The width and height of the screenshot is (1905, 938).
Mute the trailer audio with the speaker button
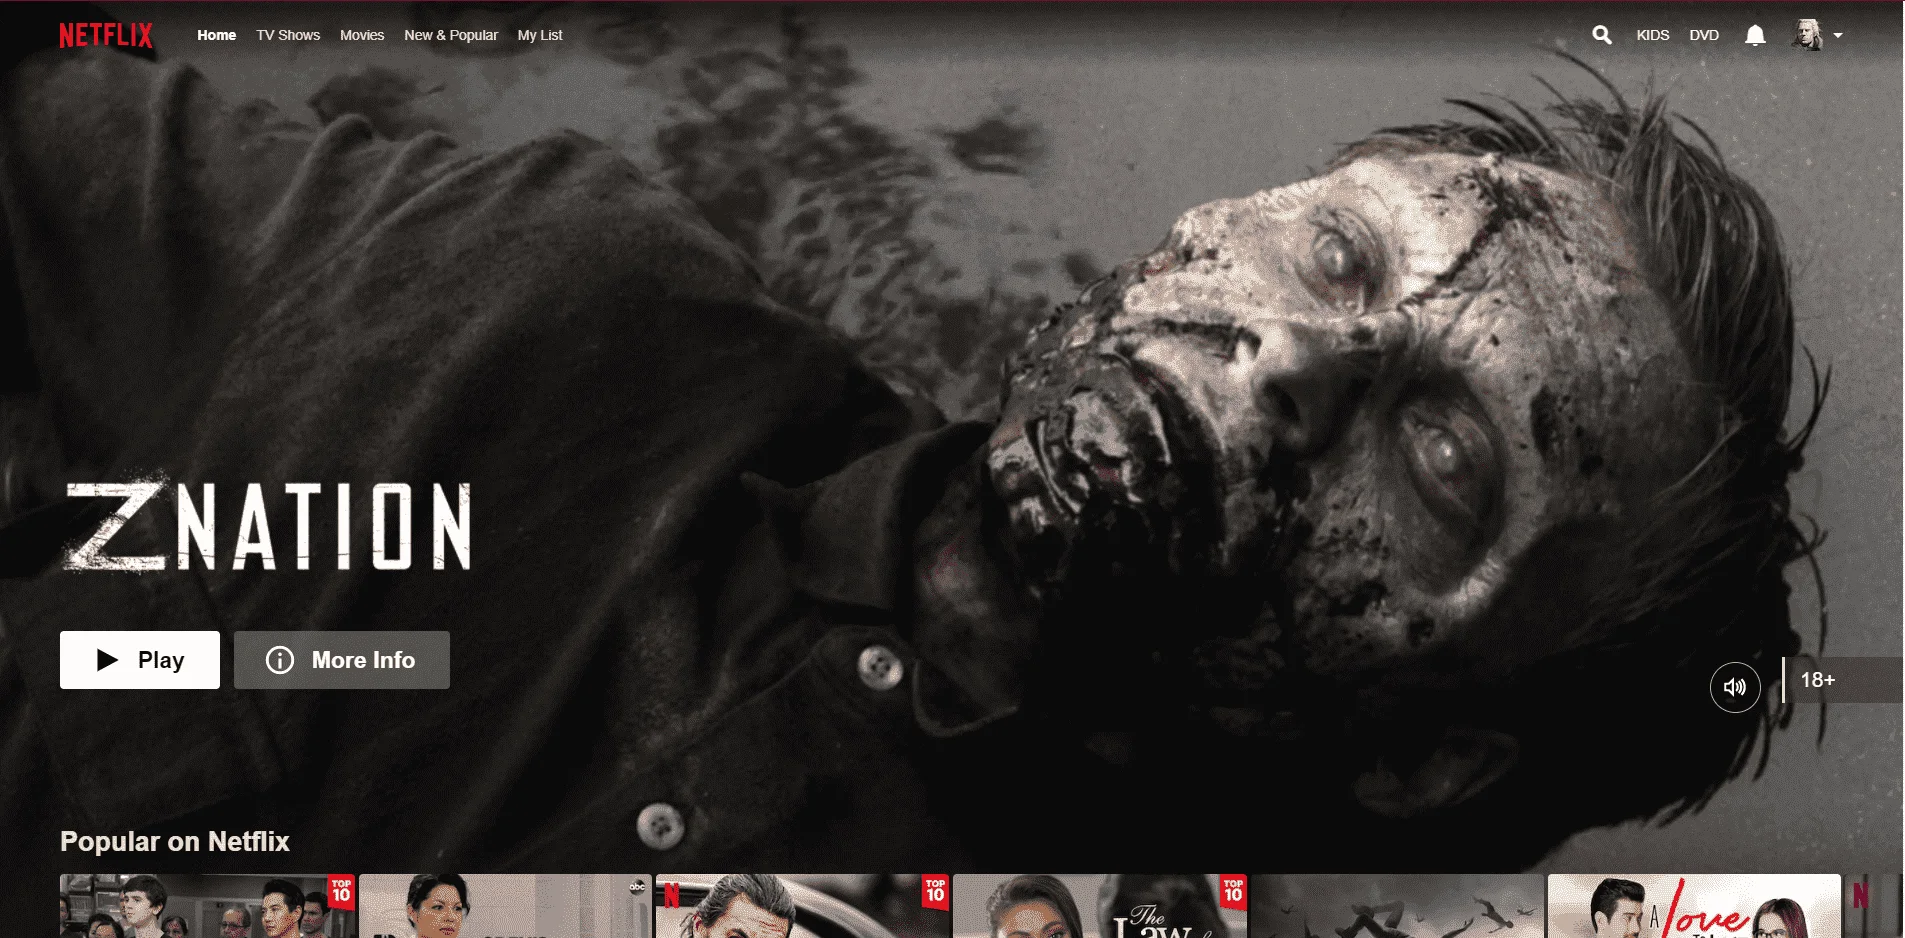pos(1735,687)
